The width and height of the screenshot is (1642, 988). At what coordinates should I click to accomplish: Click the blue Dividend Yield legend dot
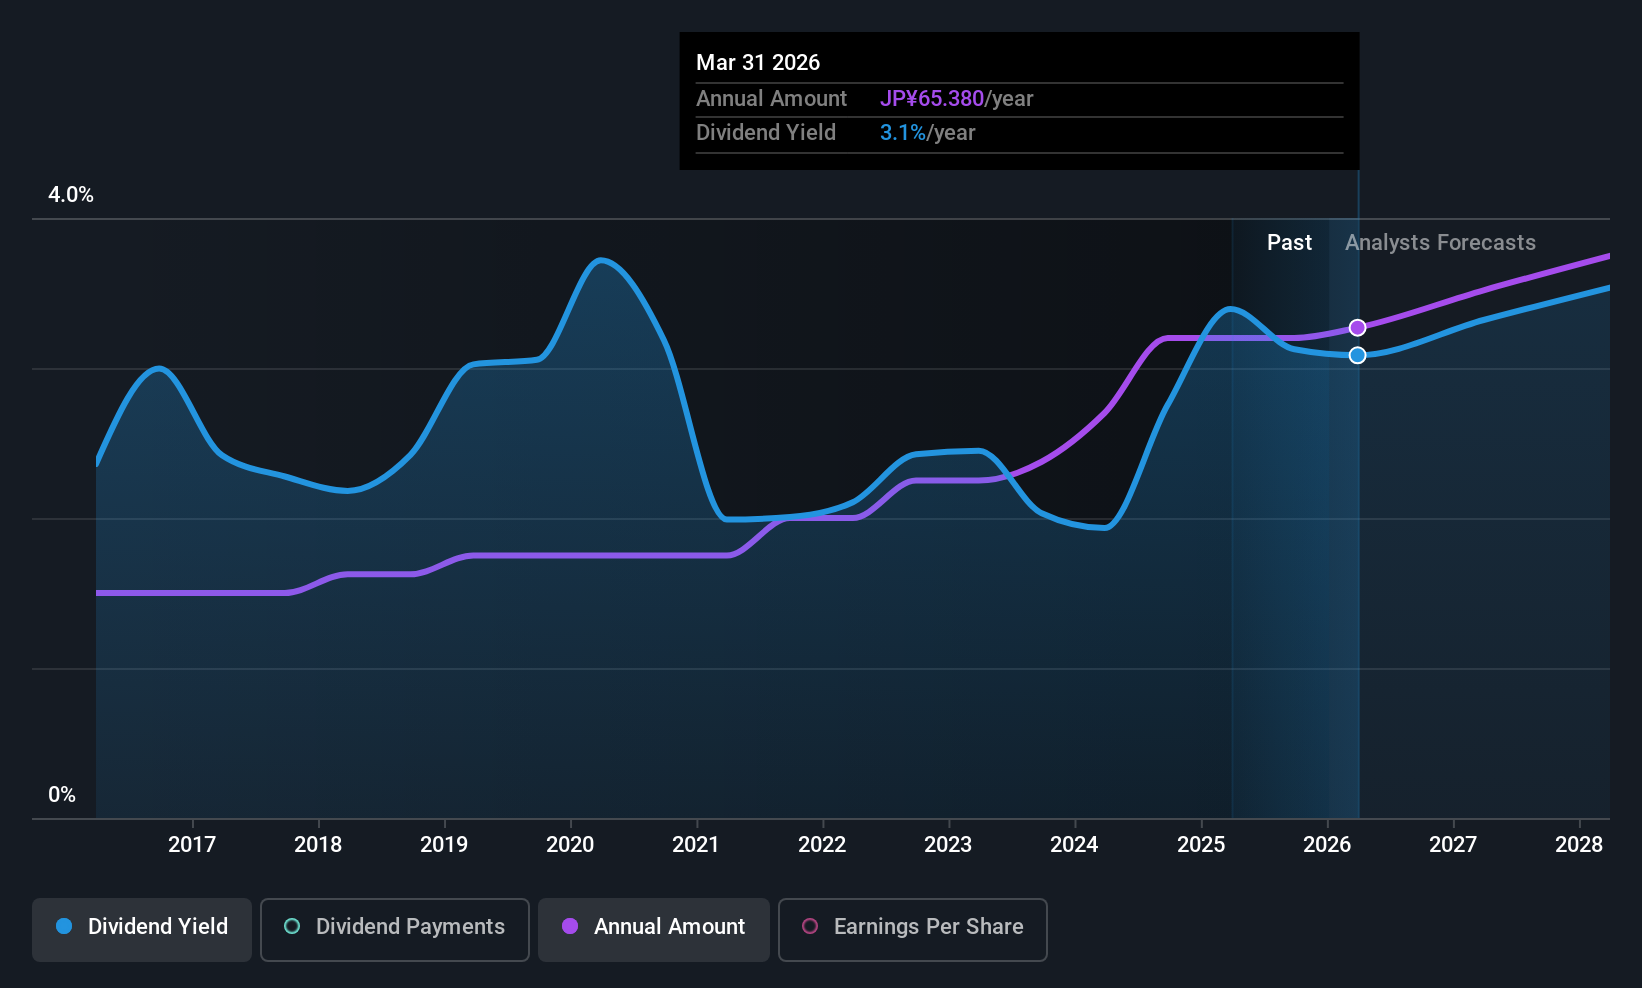64,926
